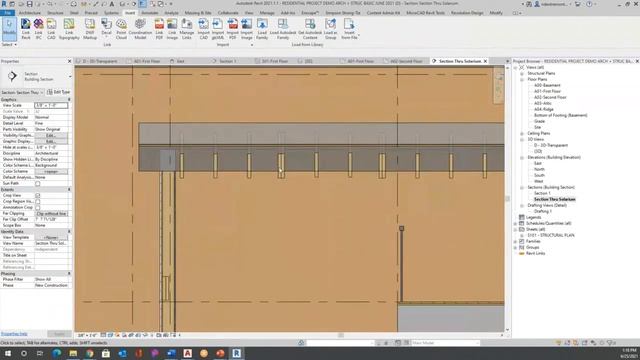Toggle Crop Region Visible checkbox
The width and height of the screenshot is (640, 360).
pos(38,201)
